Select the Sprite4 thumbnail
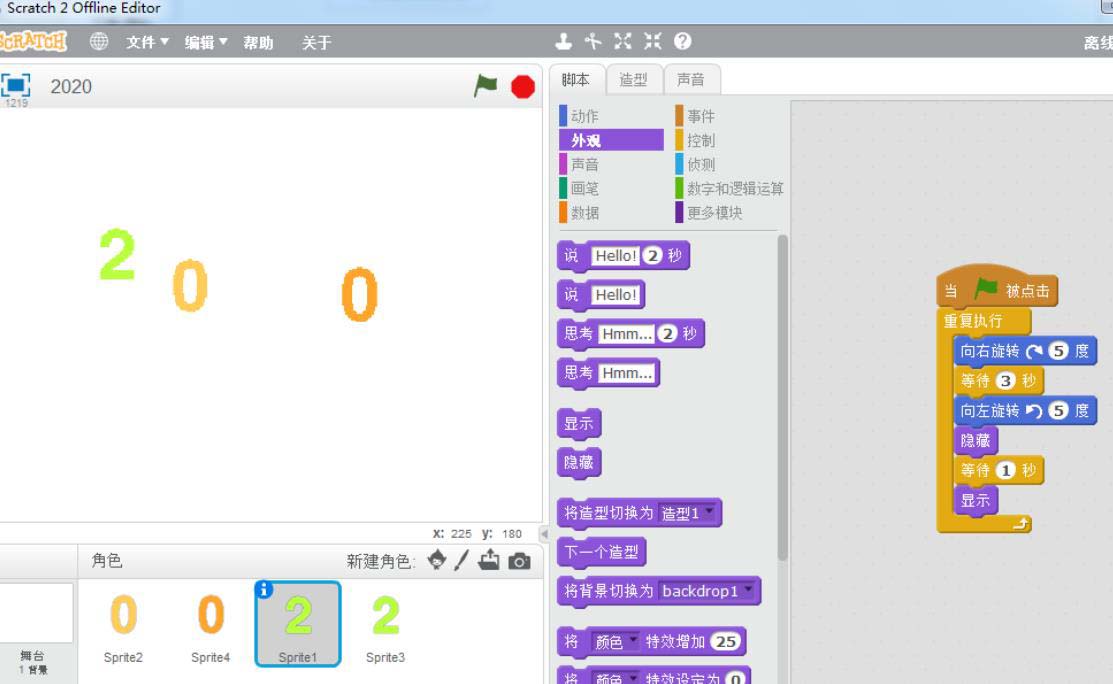This screenshot has width=1113, height=684. (211, 624)
